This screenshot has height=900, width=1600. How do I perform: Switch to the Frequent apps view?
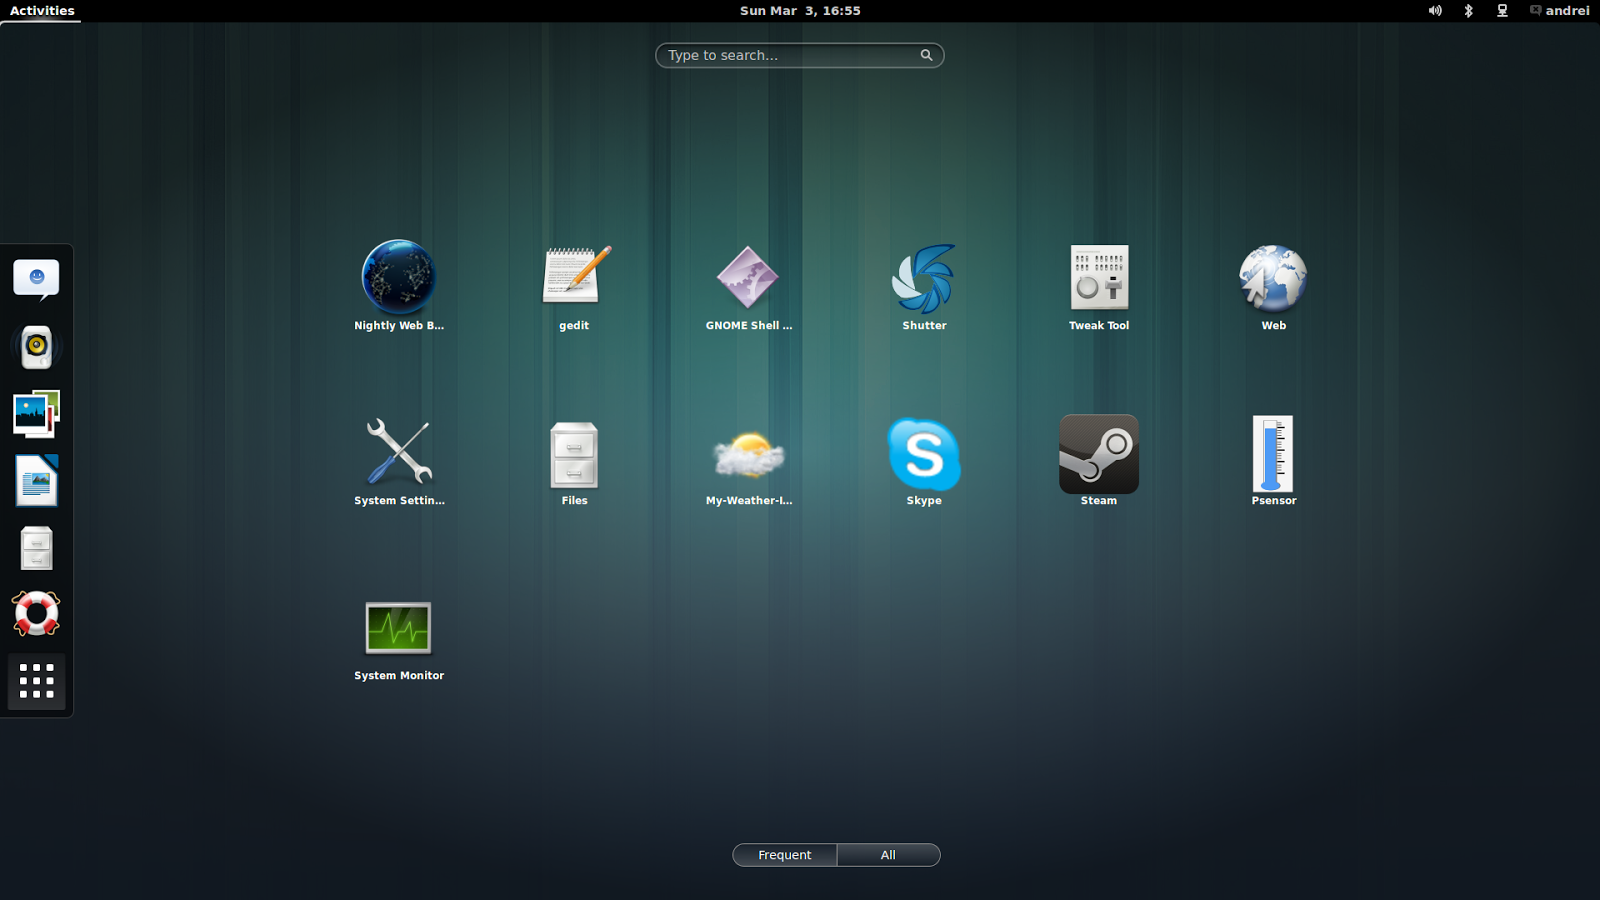click(785, 855)
